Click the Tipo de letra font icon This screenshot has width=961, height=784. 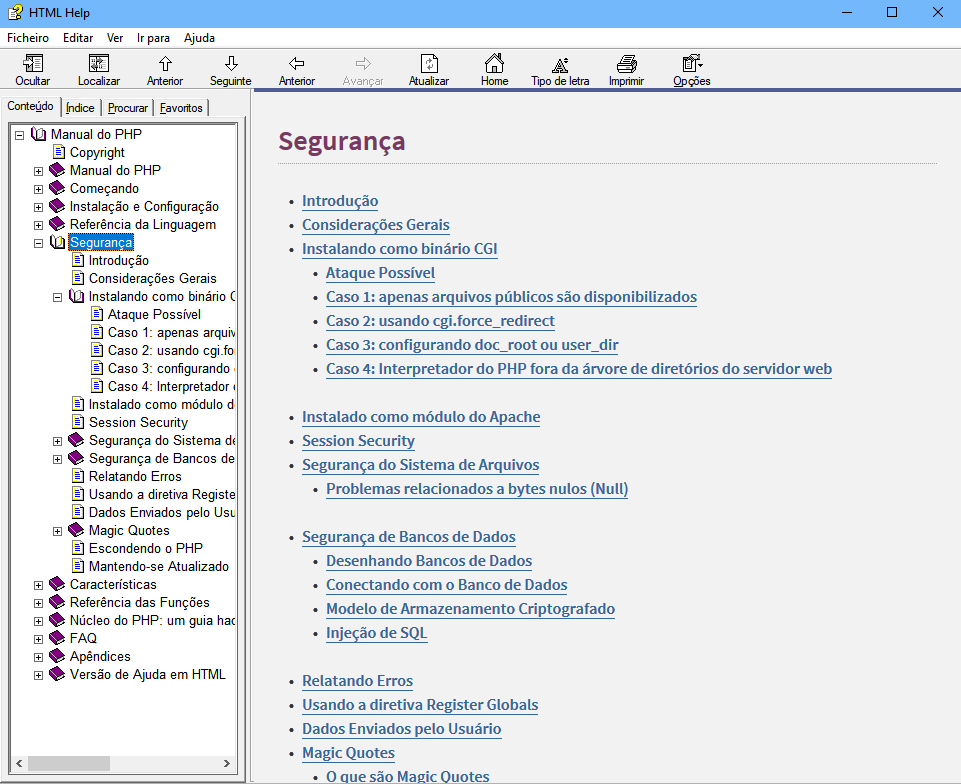(560, 64)
